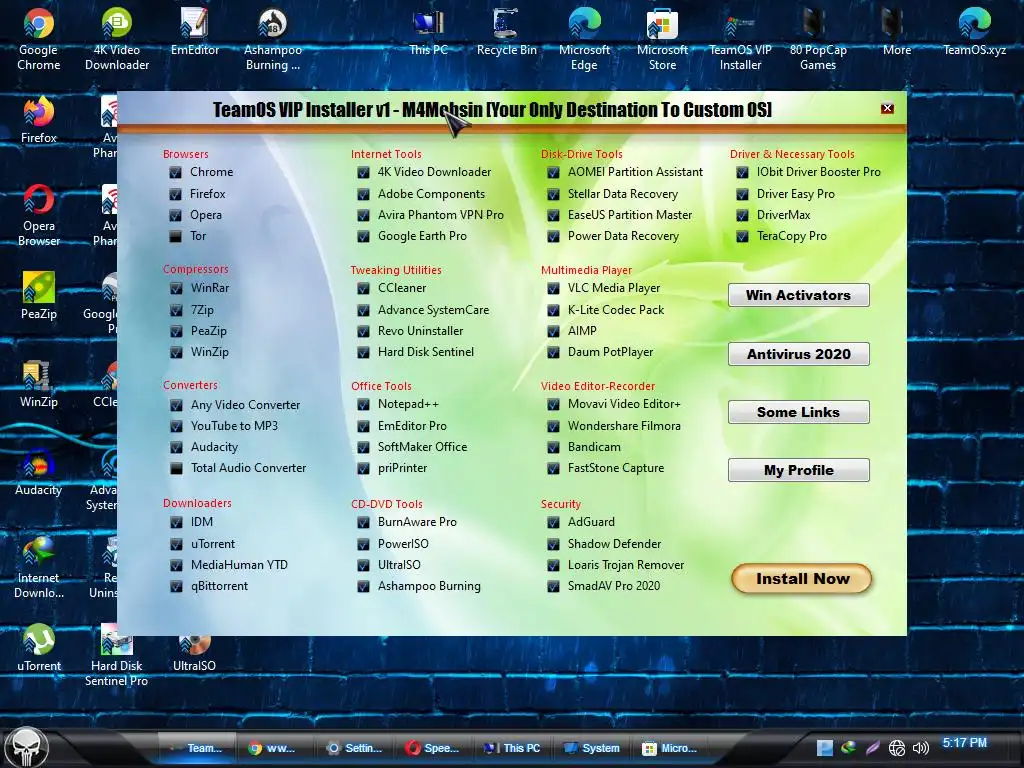Screen dimensions: 1024x768
Task: Toggle the IDM checkbox
Action: click(x=176, y=522)
